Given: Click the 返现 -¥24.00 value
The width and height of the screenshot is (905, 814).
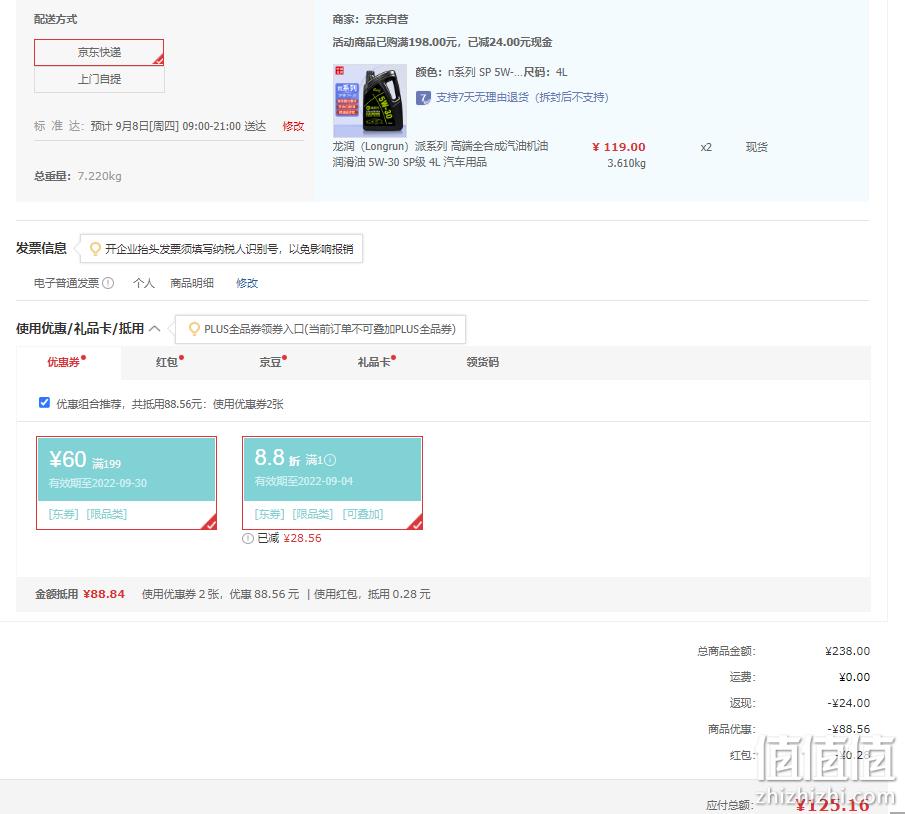Looking at the screenshot, I should (x=848, y=703).
